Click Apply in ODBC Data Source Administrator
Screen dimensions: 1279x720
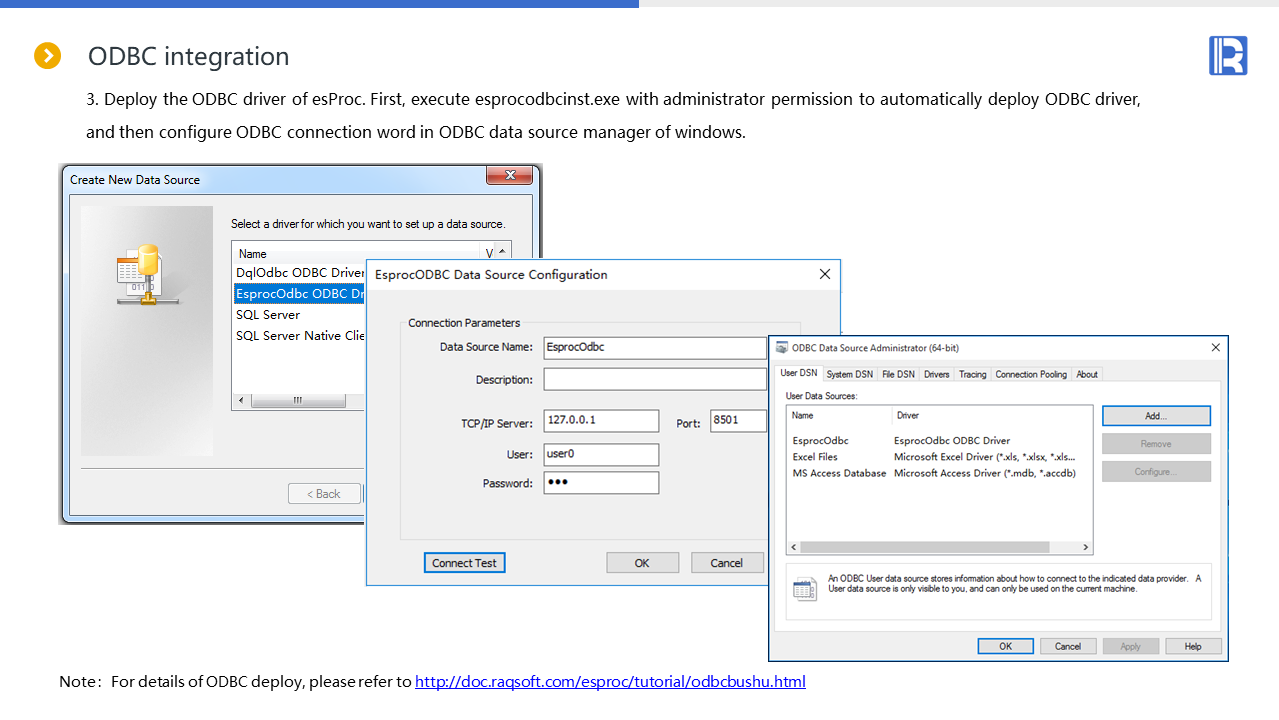coord(1131,646)
